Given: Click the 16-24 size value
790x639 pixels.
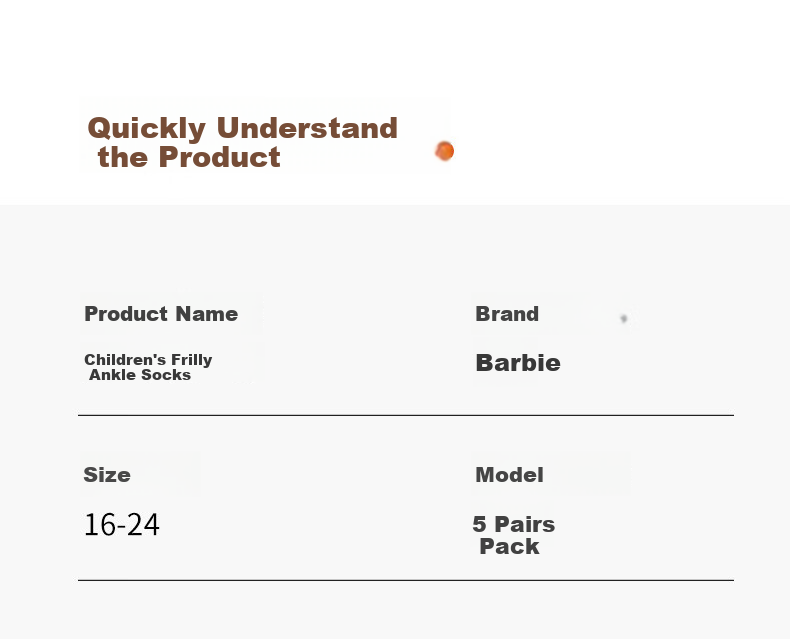Looking at the screenshot, I should pyautogui.click(x=122, y=525).
